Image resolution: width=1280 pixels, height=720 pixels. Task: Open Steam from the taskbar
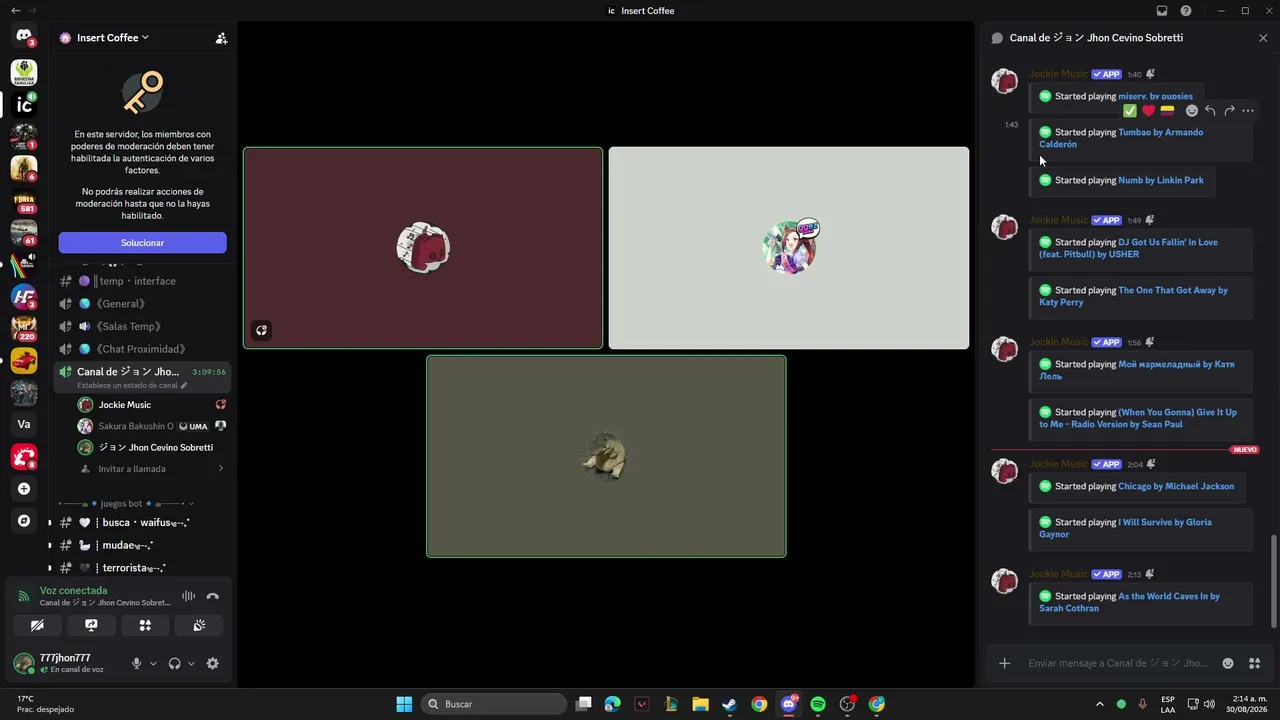pos(730,704)
